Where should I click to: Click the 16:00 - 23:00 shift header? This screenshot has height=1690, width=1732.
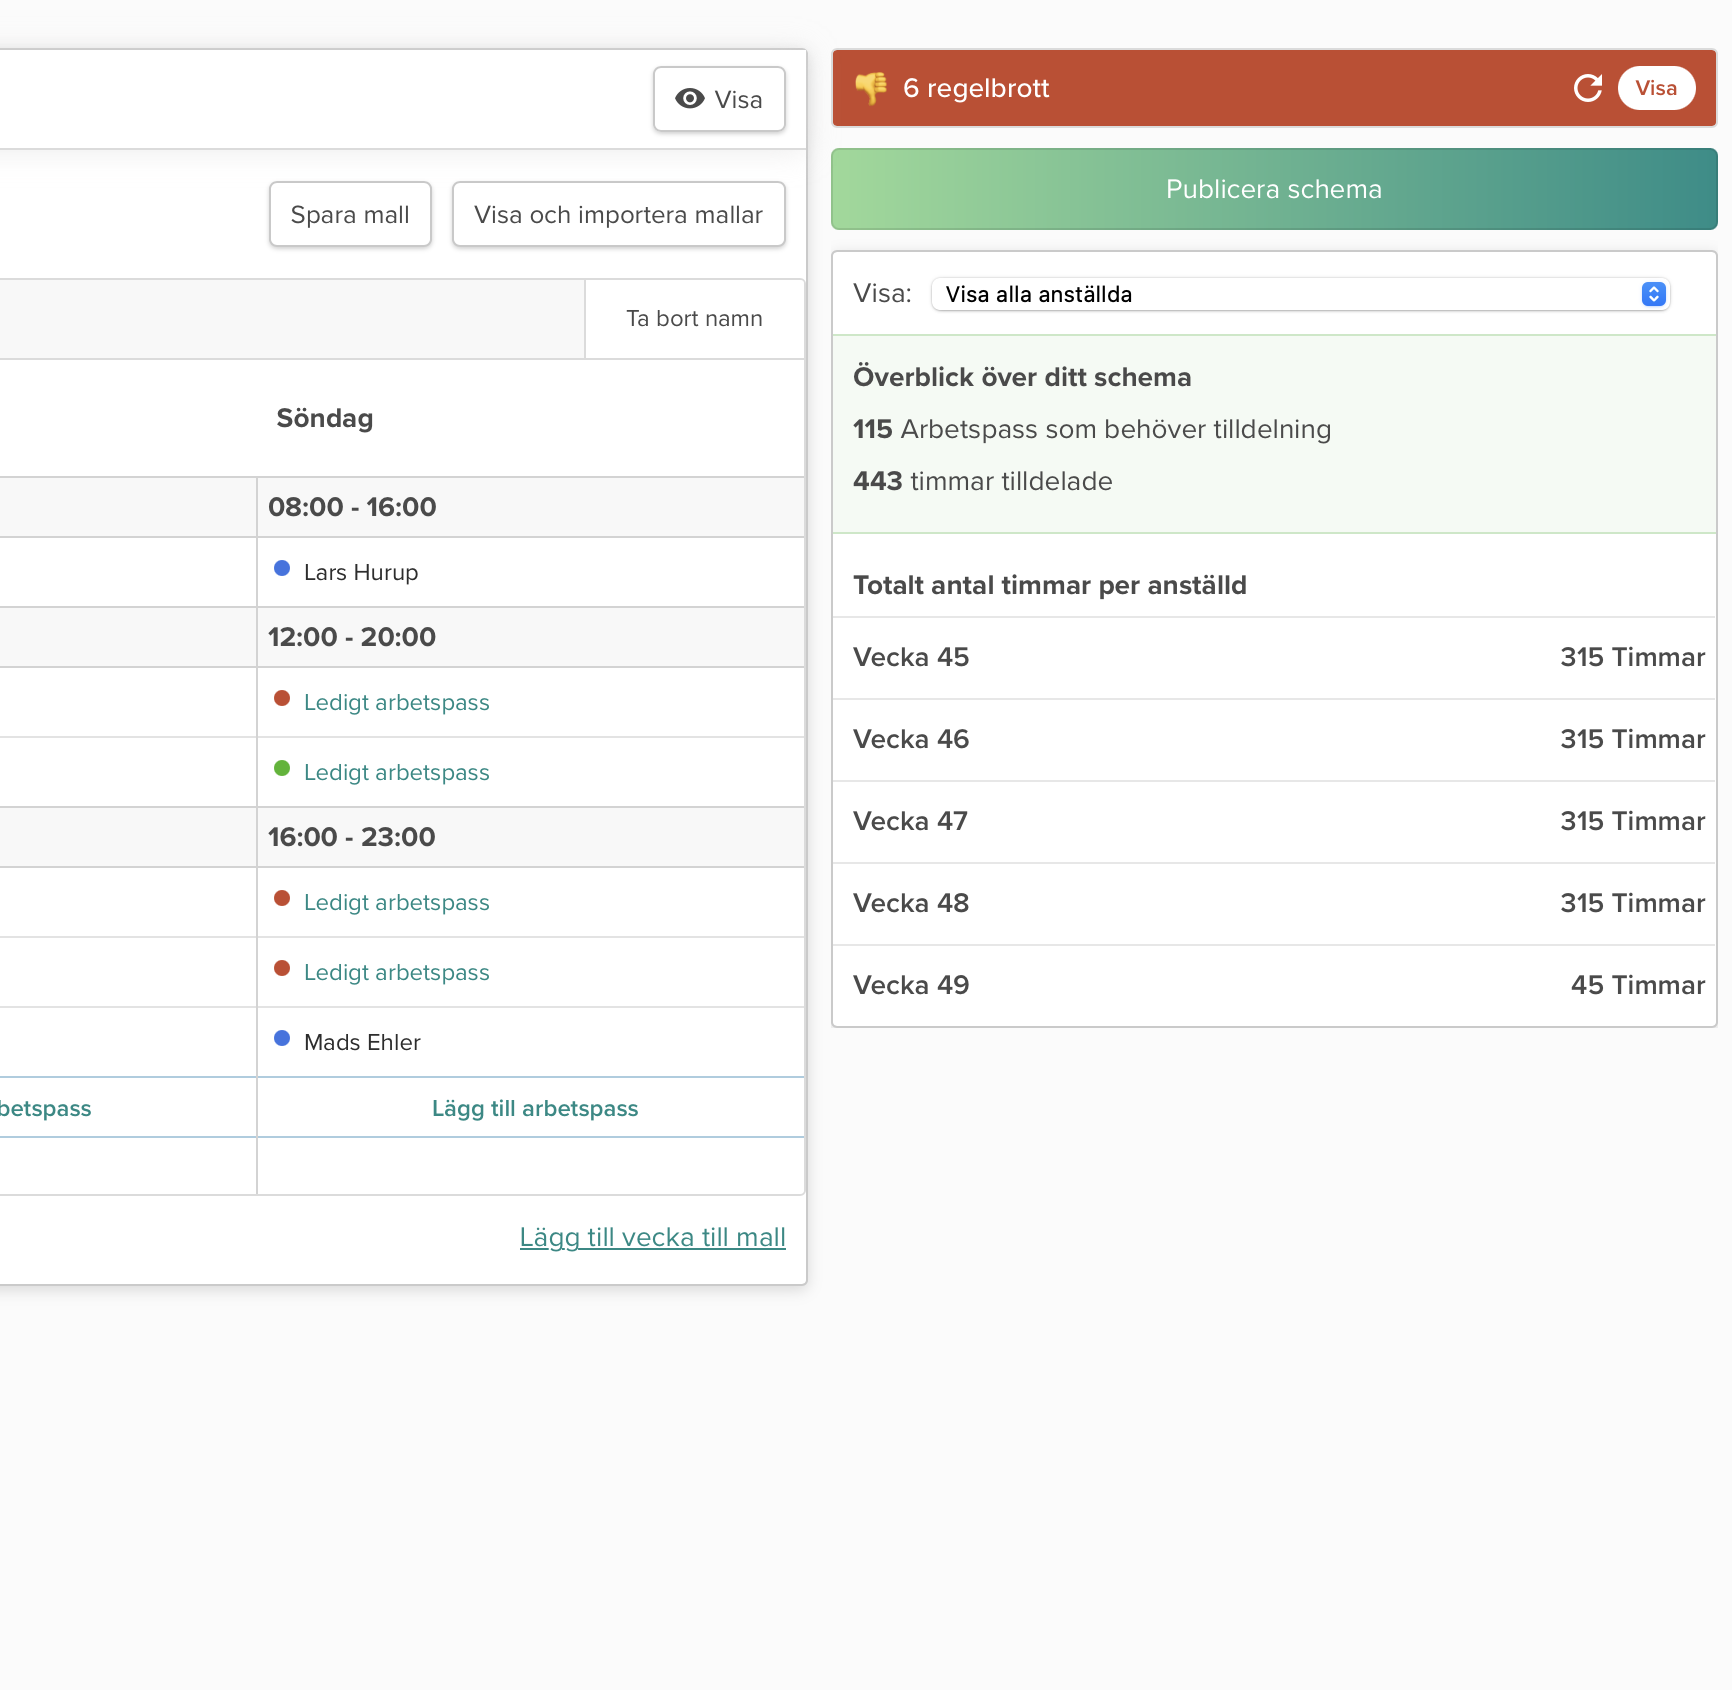(352, 837)
